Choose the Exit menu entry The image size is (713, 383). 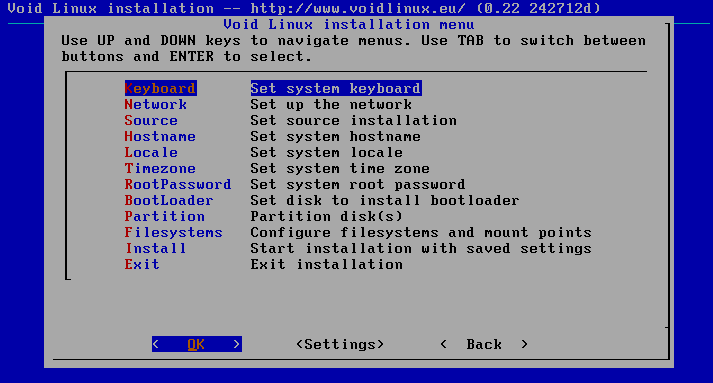(x=142, y=264)
